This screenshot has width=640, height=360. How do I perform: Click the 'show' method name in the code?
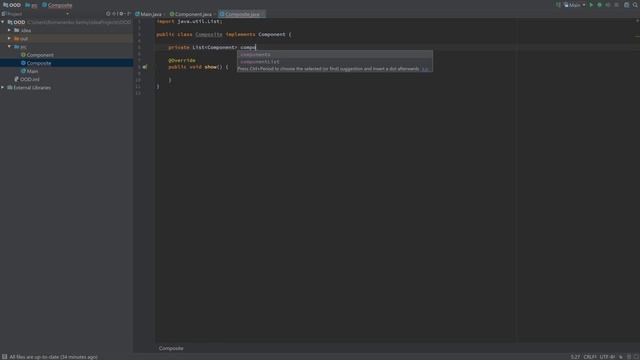coord(210,67)
